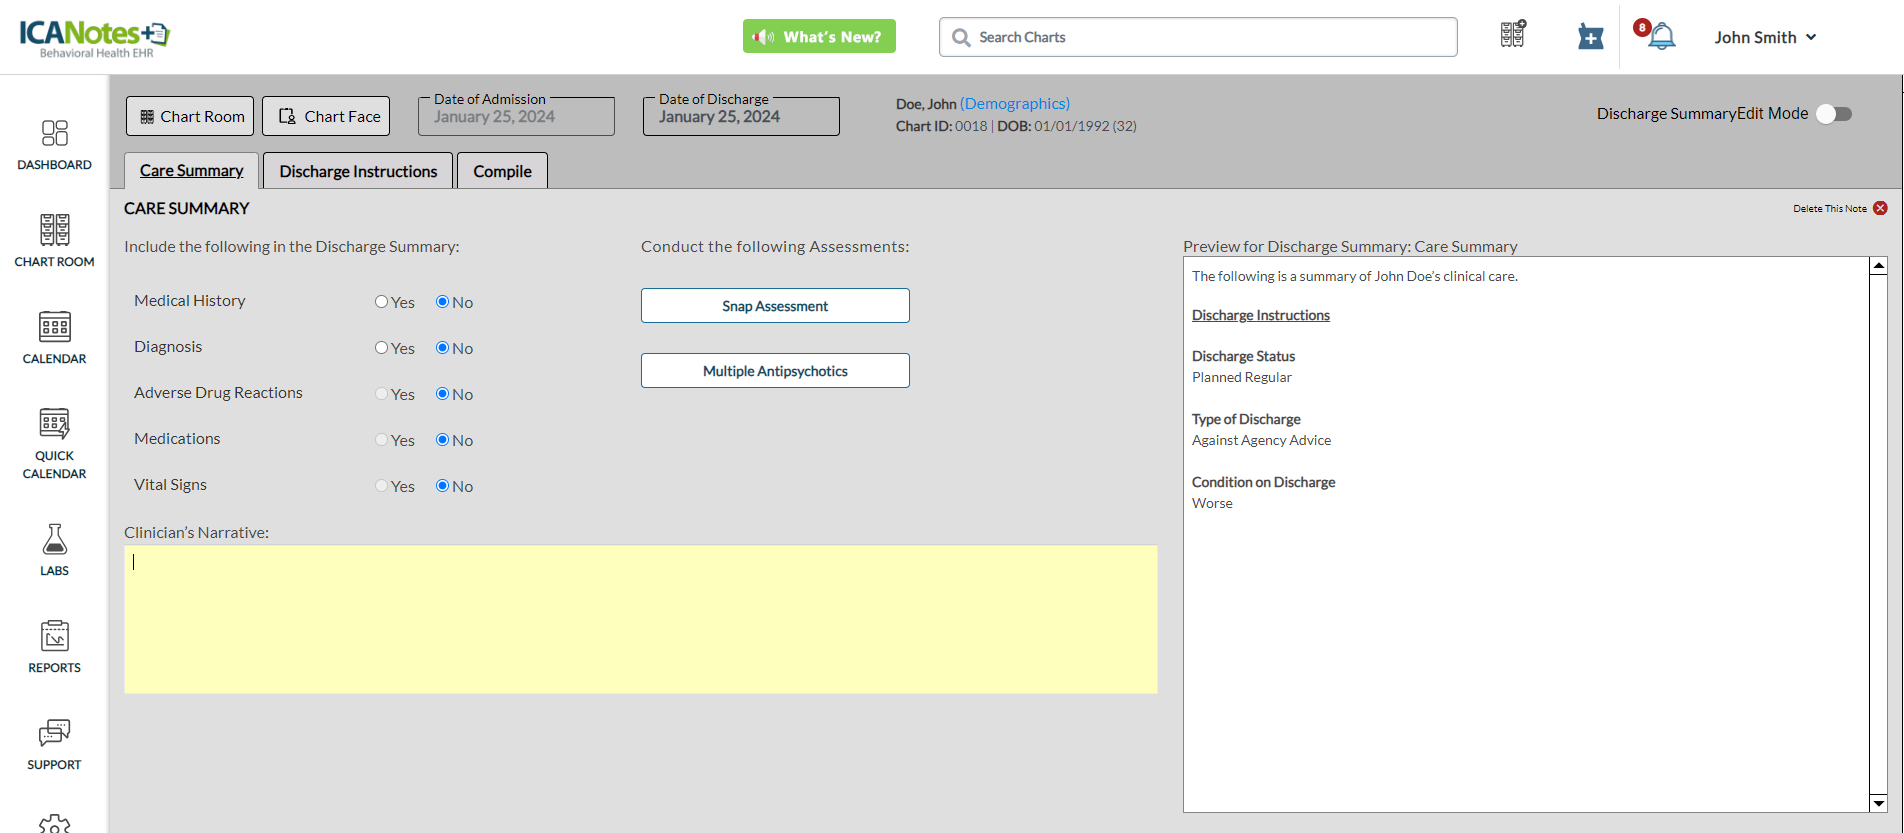Open the Labs flask icon
1904x833 pixels.
54,540
